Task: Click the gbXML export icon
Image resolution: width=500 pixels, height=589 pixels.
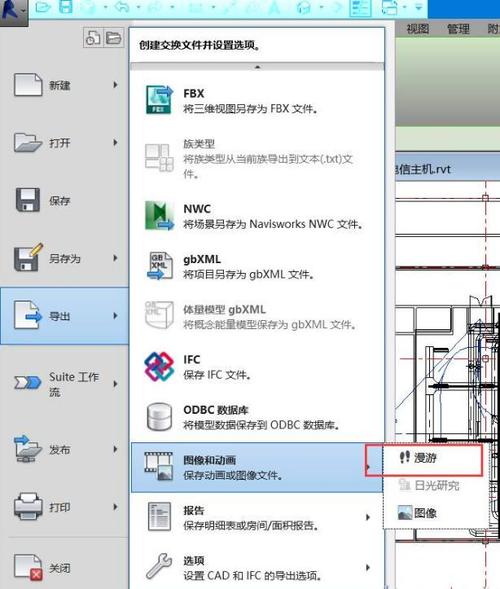Action: 160,266
